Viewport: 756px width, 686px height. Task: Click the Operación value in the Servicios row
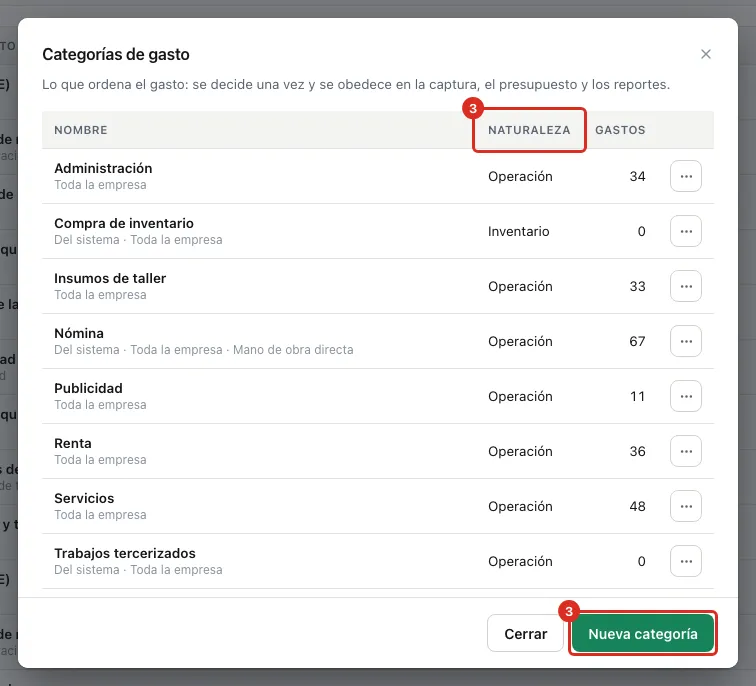pos(520,506)
